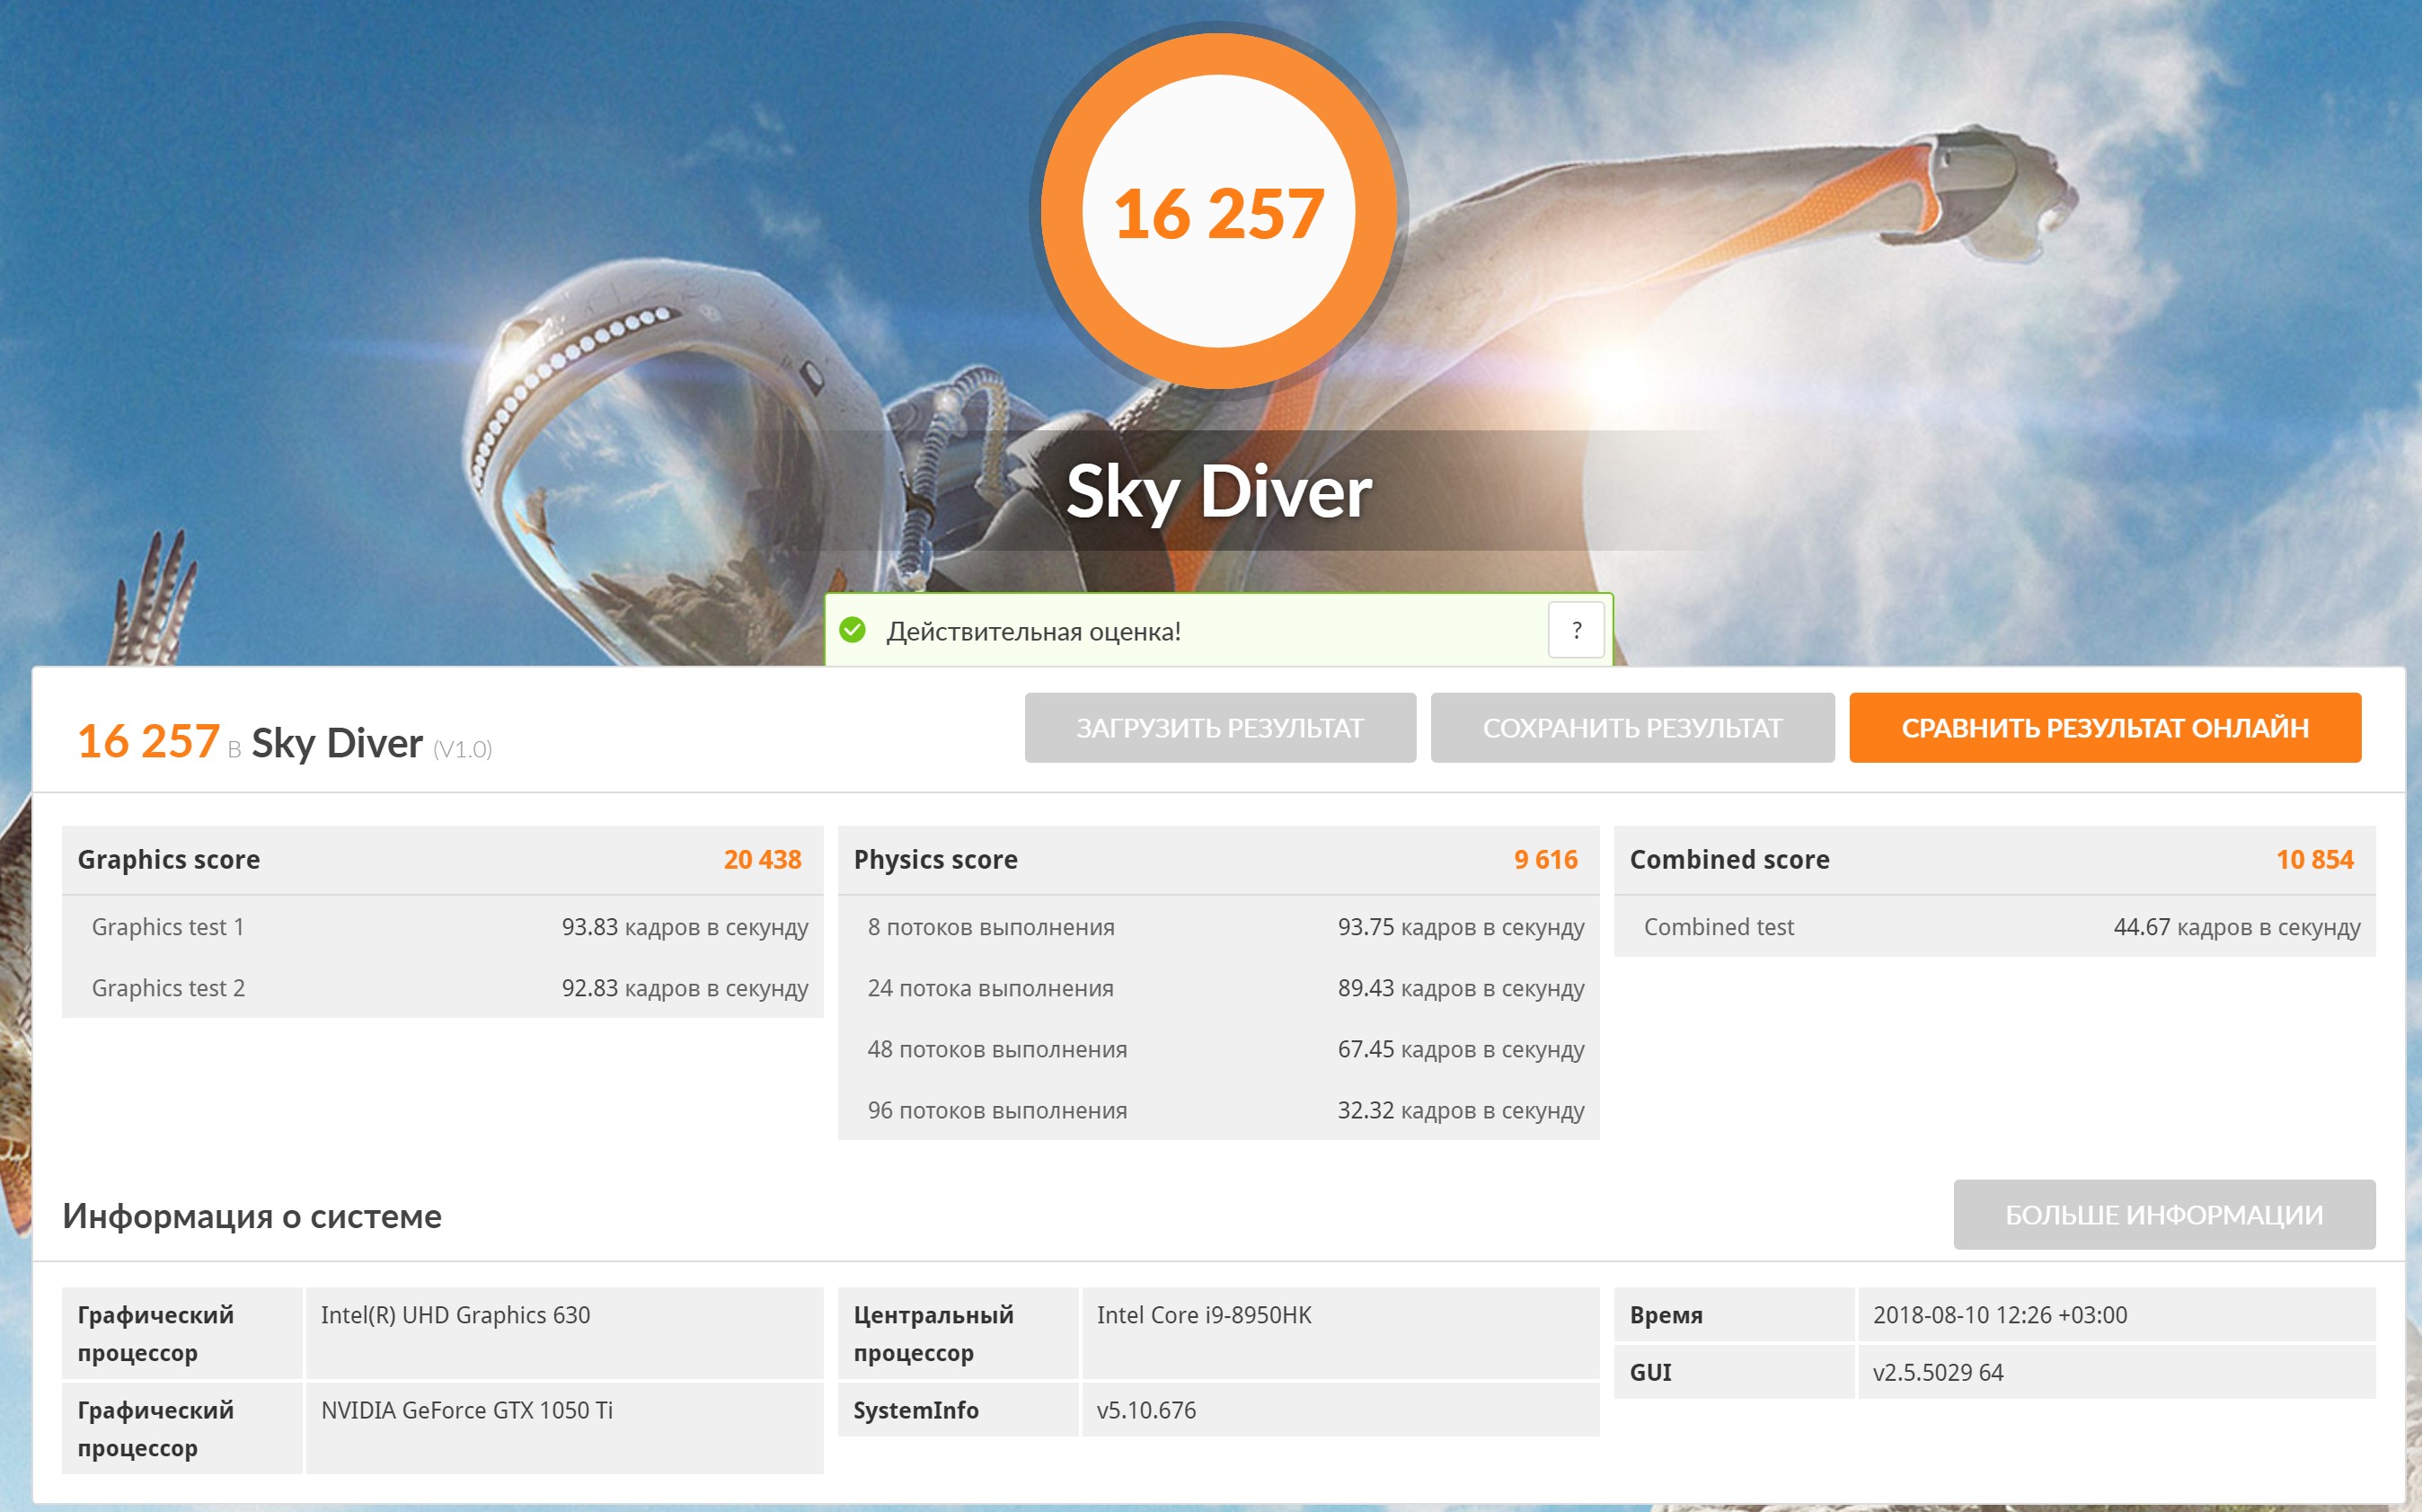Select the SystemInfo version v5.10.676
The image size is (2422, 1512).
(x=1146, y=1411)
